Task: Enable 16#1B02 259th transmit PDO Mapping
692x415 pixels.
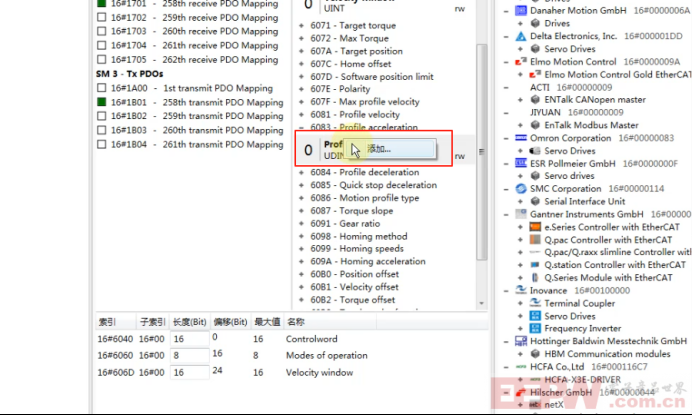Action: click(102, 116)
